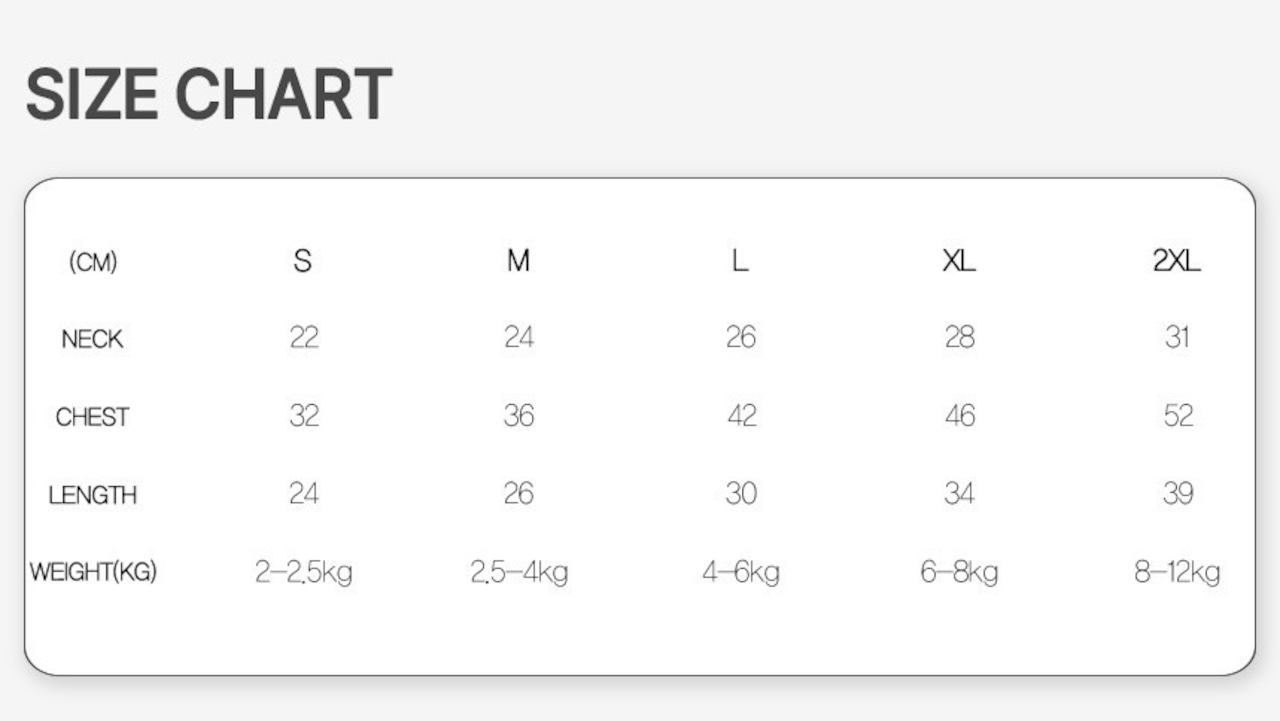Click the NECK row label
Image resolution: width=1280 pixels, height=721 pixels.
92,339
